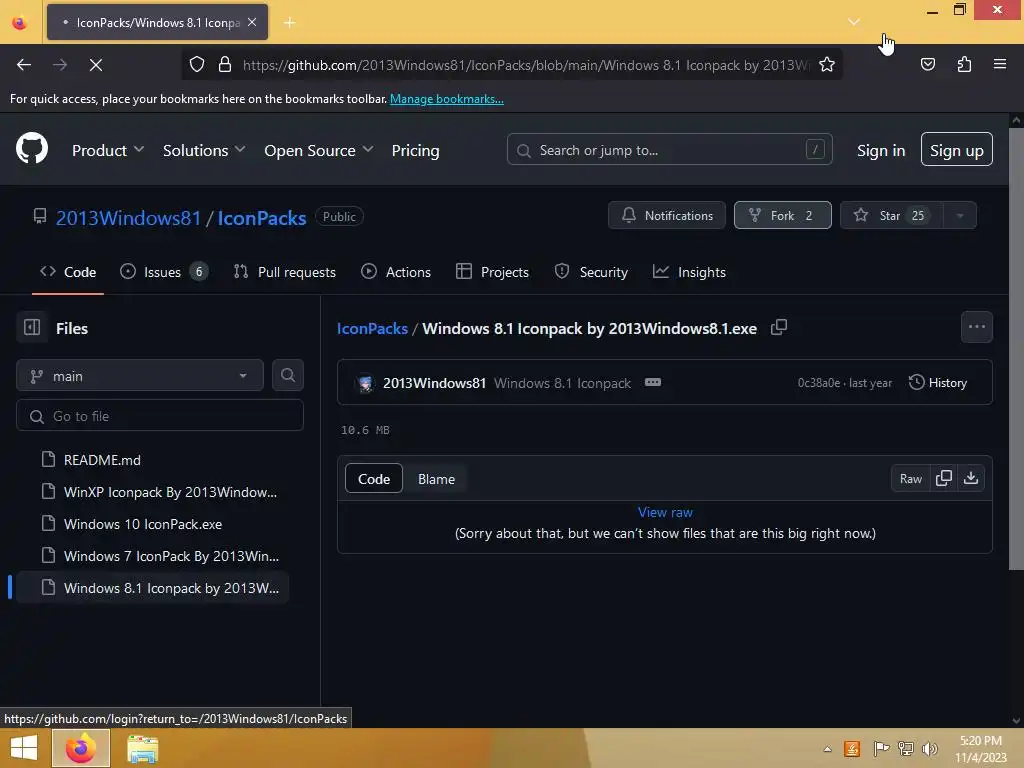Click the GitHub Octocat logo
Screen dimensions: 1024x768
tap(31, 148)
